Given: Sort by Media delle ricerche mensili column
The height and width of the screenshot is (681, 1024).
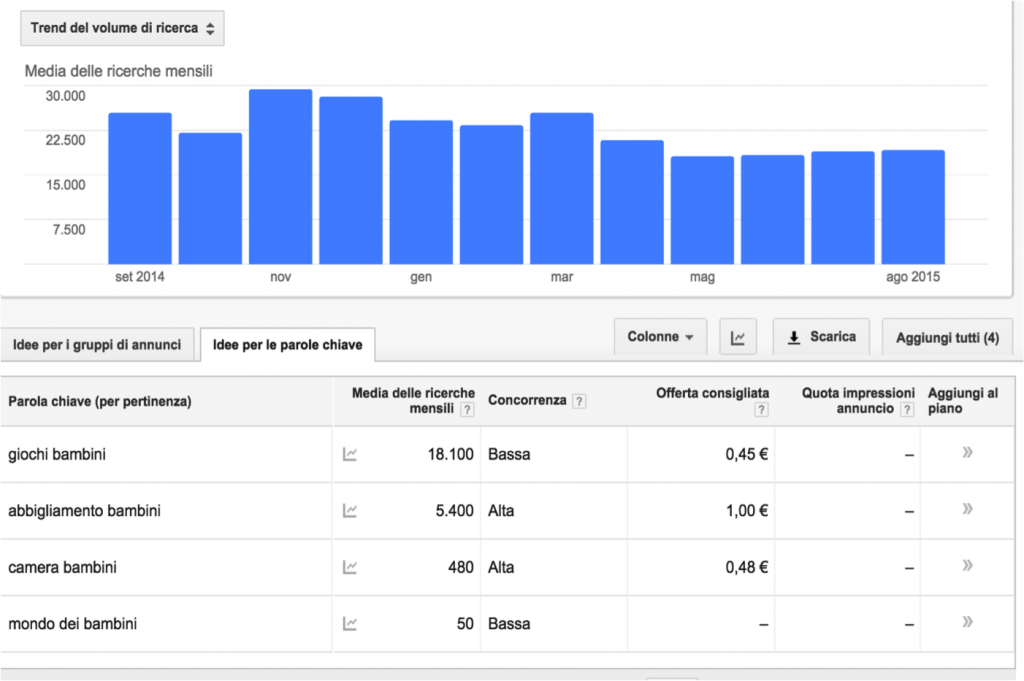Looking at the screenshot, I should [413, 401].
